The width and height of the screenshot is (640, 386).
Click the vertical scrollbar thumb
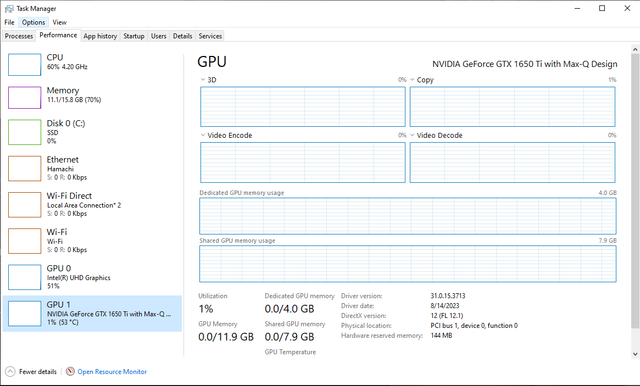click(635, 191)
